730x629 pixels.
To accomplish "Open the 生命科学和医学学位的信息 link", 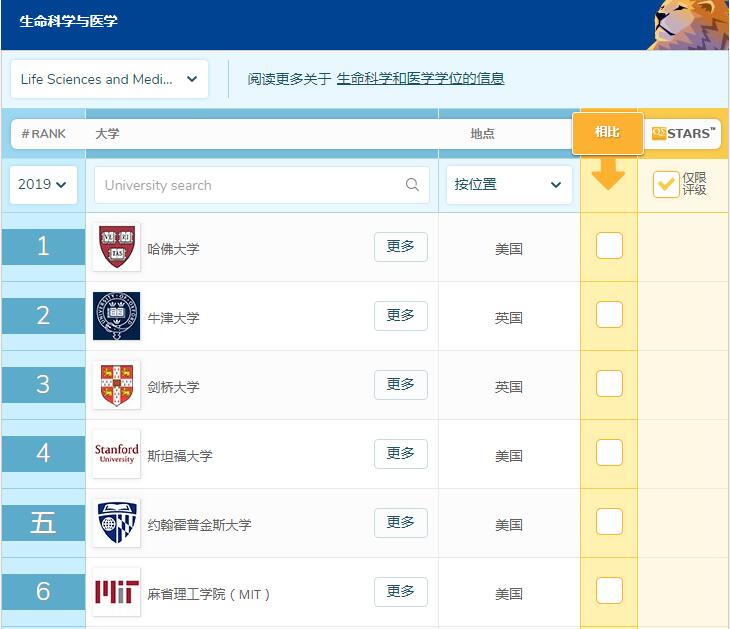I will (420, 79).
